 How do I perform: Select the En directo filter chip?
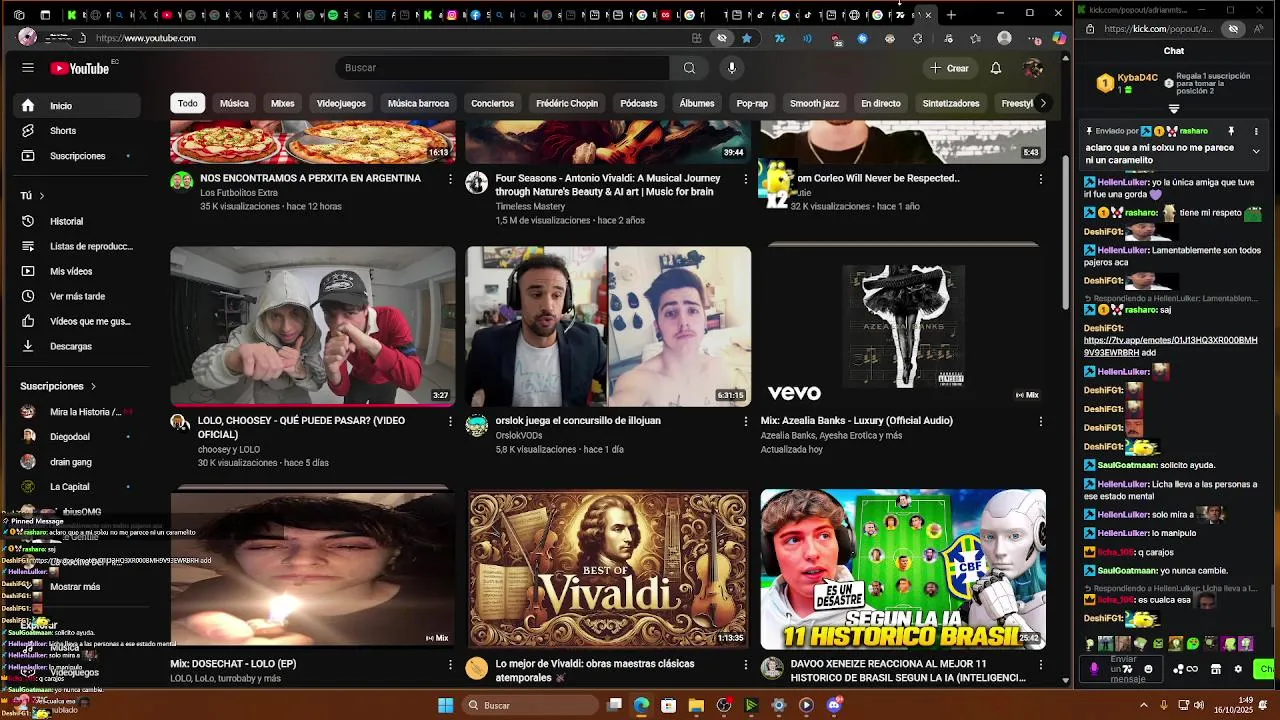point(881,103)
